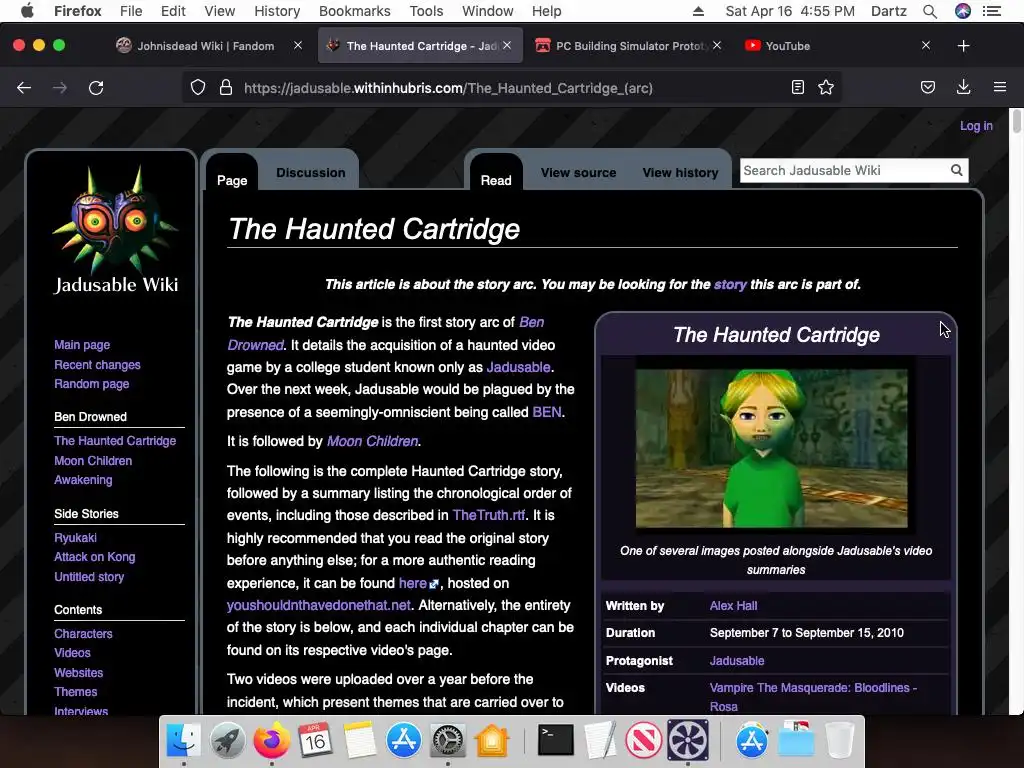Click the Log in link
The image size is (1024, 768).
click(x=976, y=125)
